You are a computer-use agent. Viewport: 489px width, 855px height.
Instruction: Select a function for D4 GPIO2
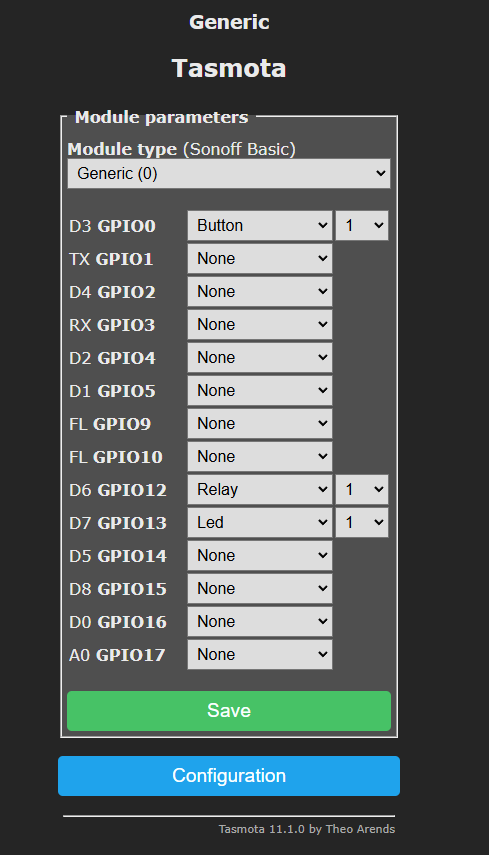point(260,292)
